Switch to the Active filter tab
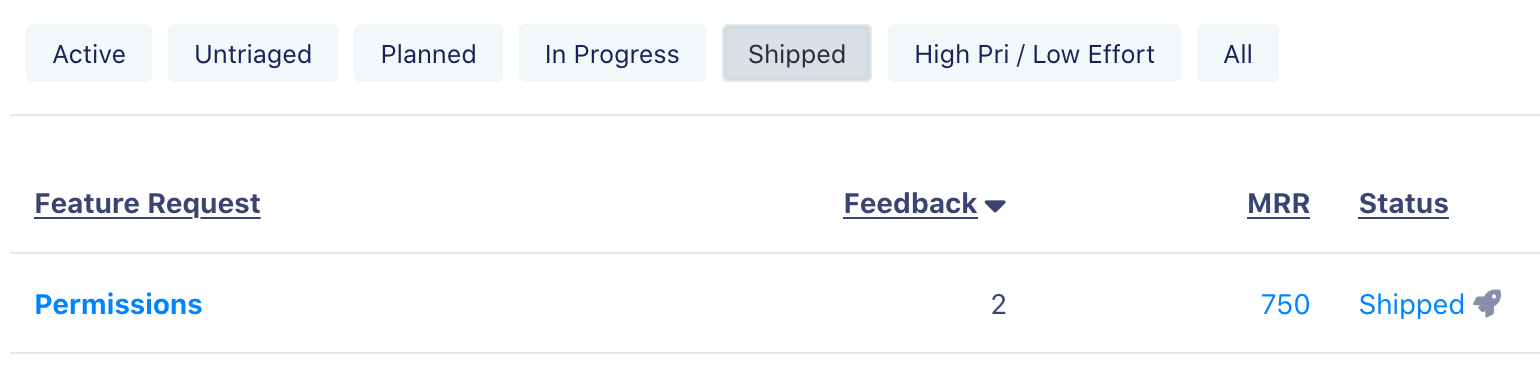Viewport: 1540px width, 390px height. [x=89, y=54]
